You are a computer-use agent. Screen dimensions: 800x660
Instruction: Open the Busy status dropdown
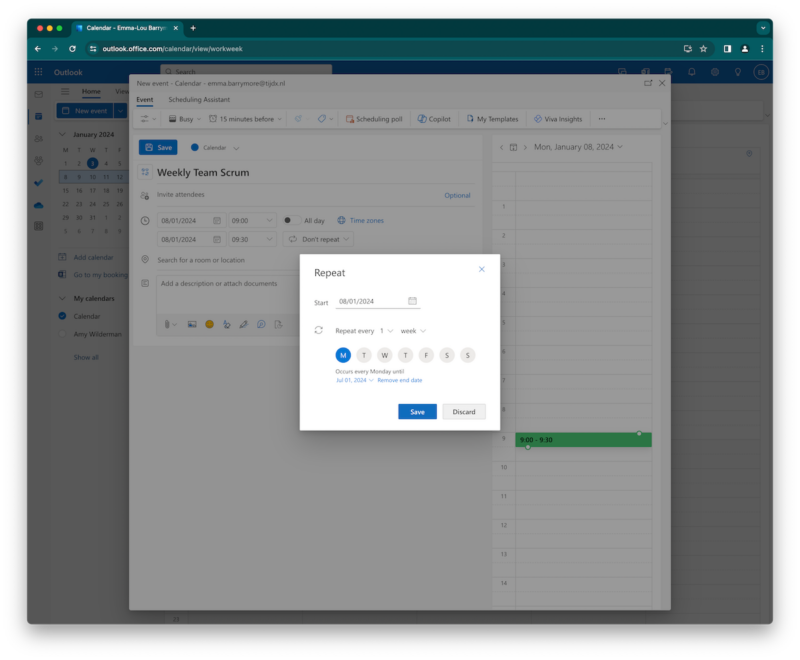click(185, 119)
